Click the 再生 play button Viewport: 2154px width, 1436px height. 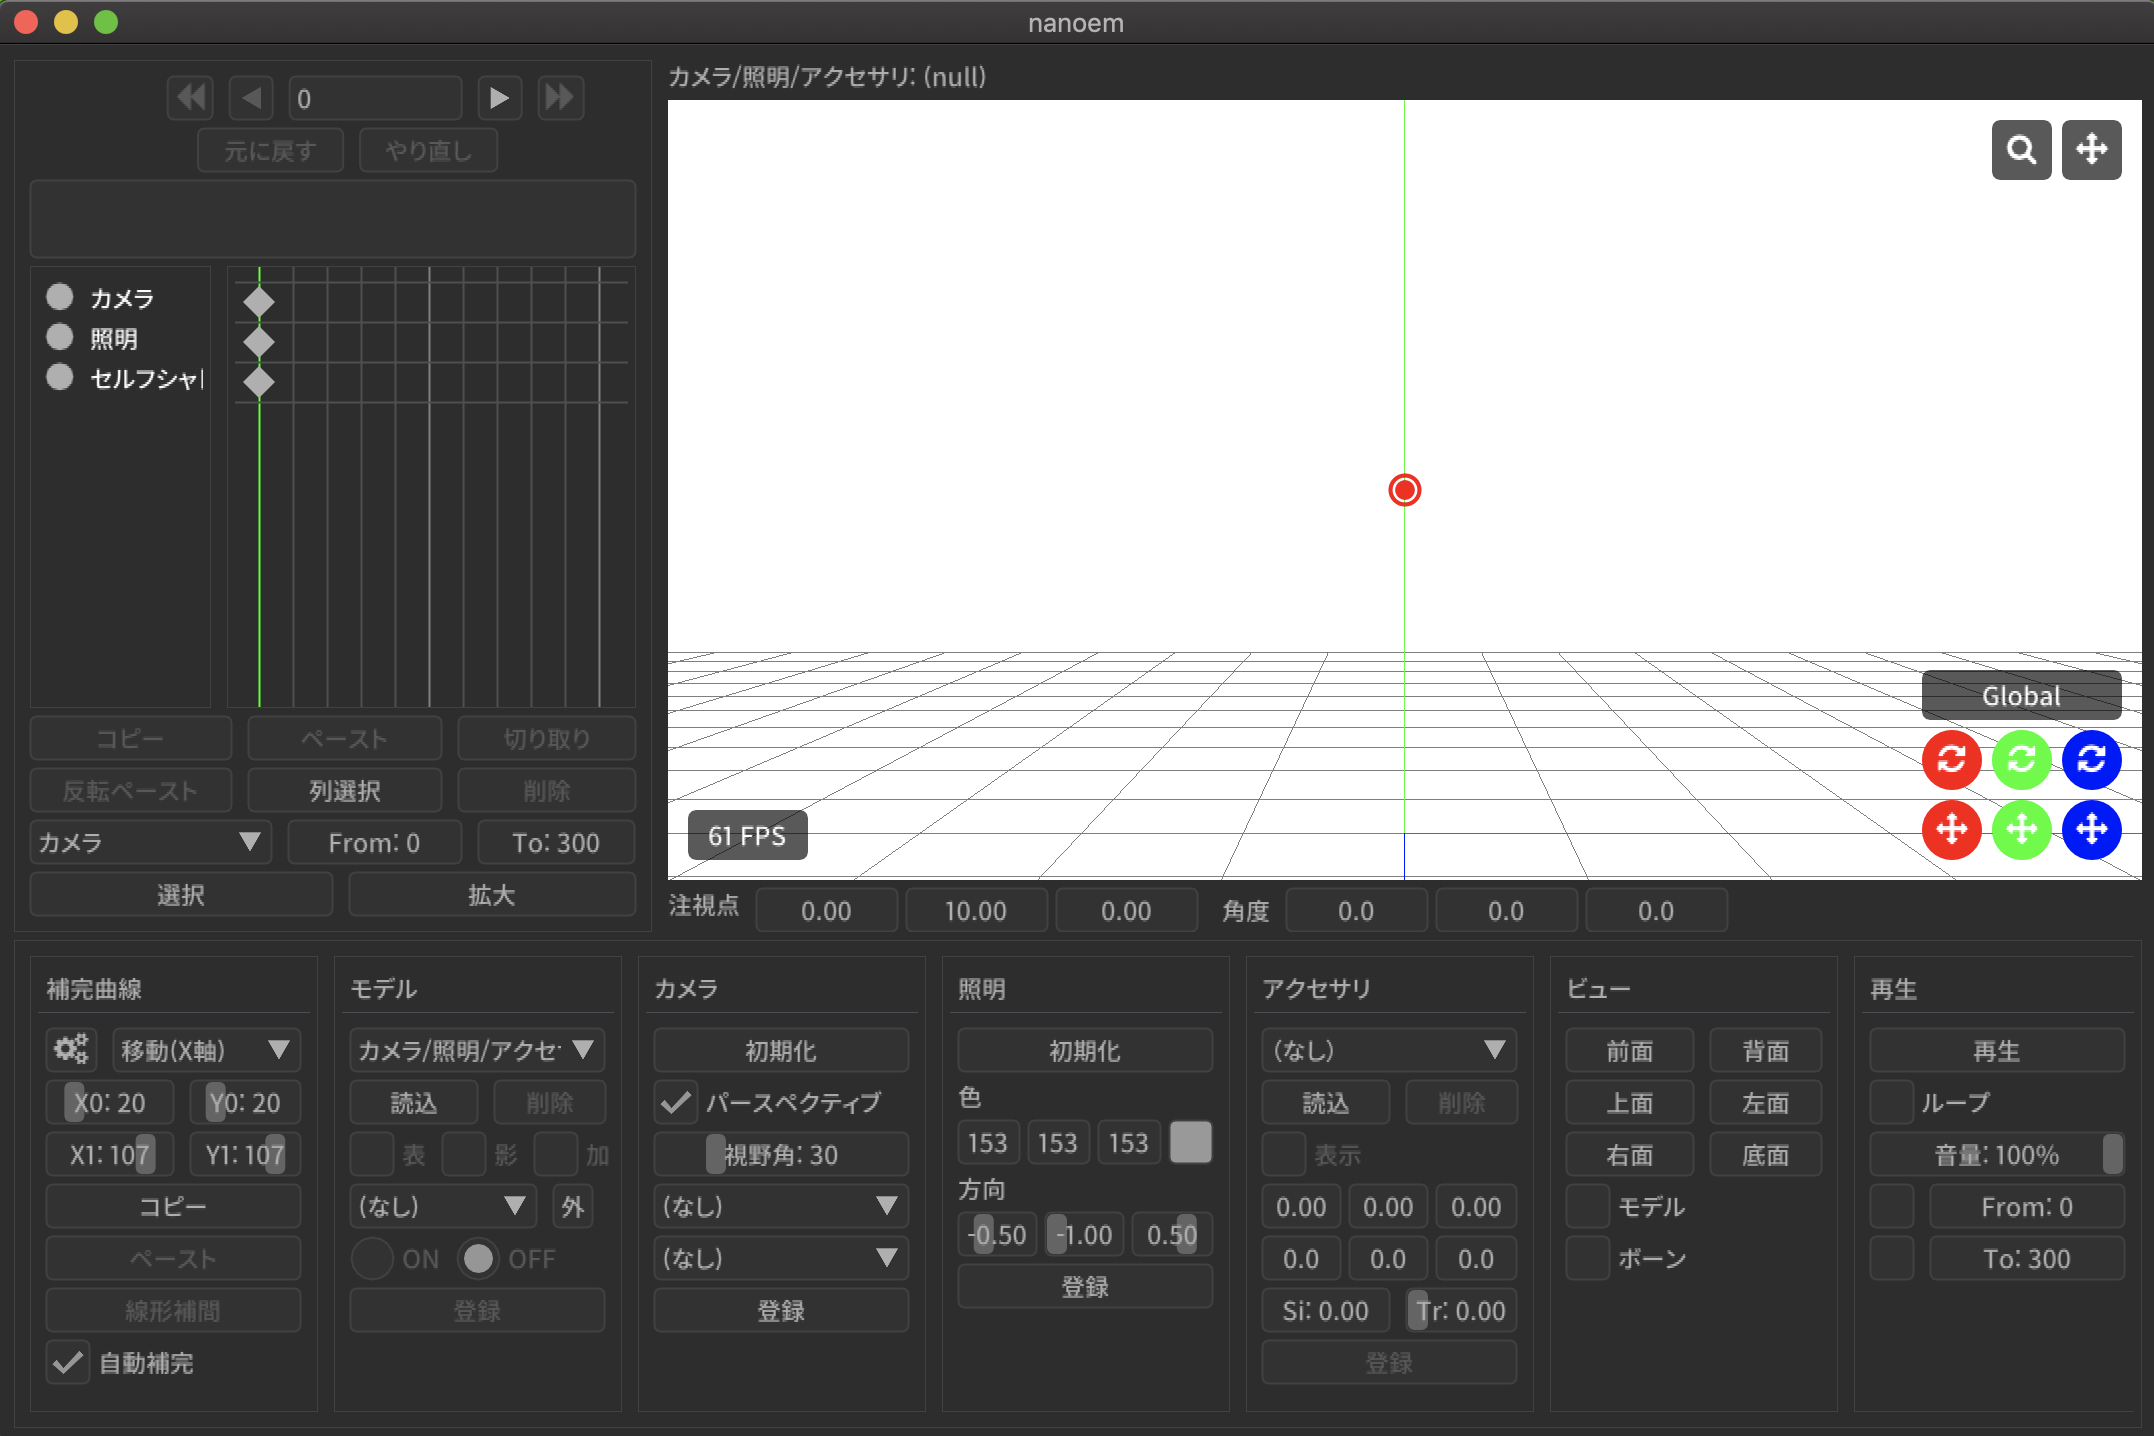[1997, 1050]
